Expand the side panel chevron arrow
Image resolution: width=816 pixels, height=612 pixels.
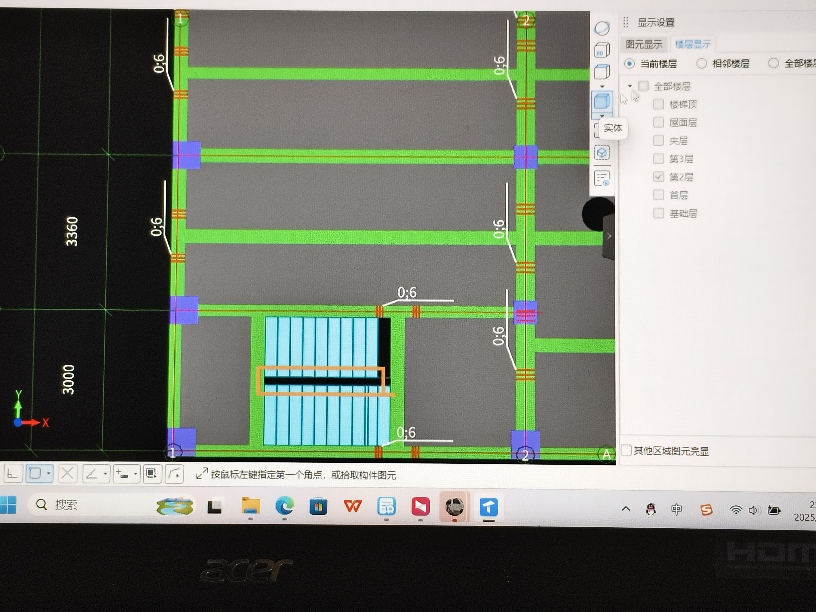pyautogui.click(x=609, y=236)
